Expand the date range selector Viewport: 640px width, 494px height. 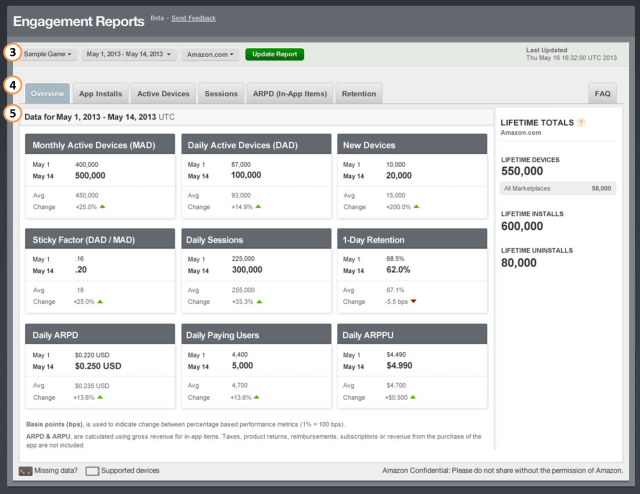click(x=131, y=54)
